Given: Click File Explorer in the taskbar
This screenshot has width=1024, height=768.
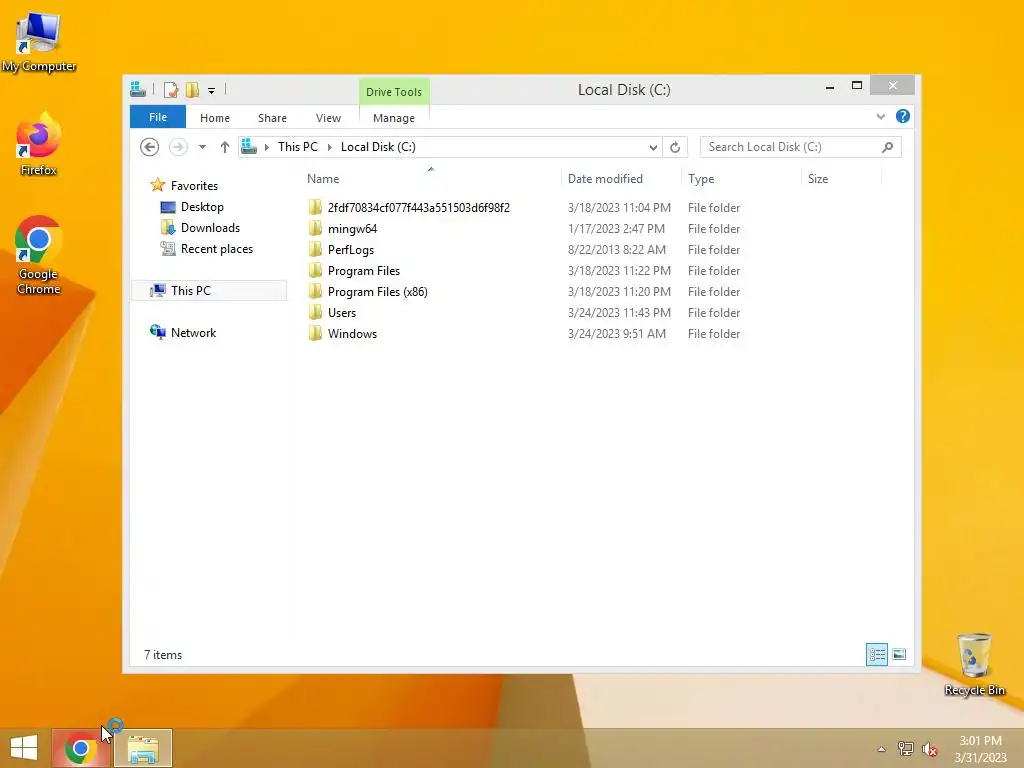Looking at the screenshot, I should click(x=143, y=748).
